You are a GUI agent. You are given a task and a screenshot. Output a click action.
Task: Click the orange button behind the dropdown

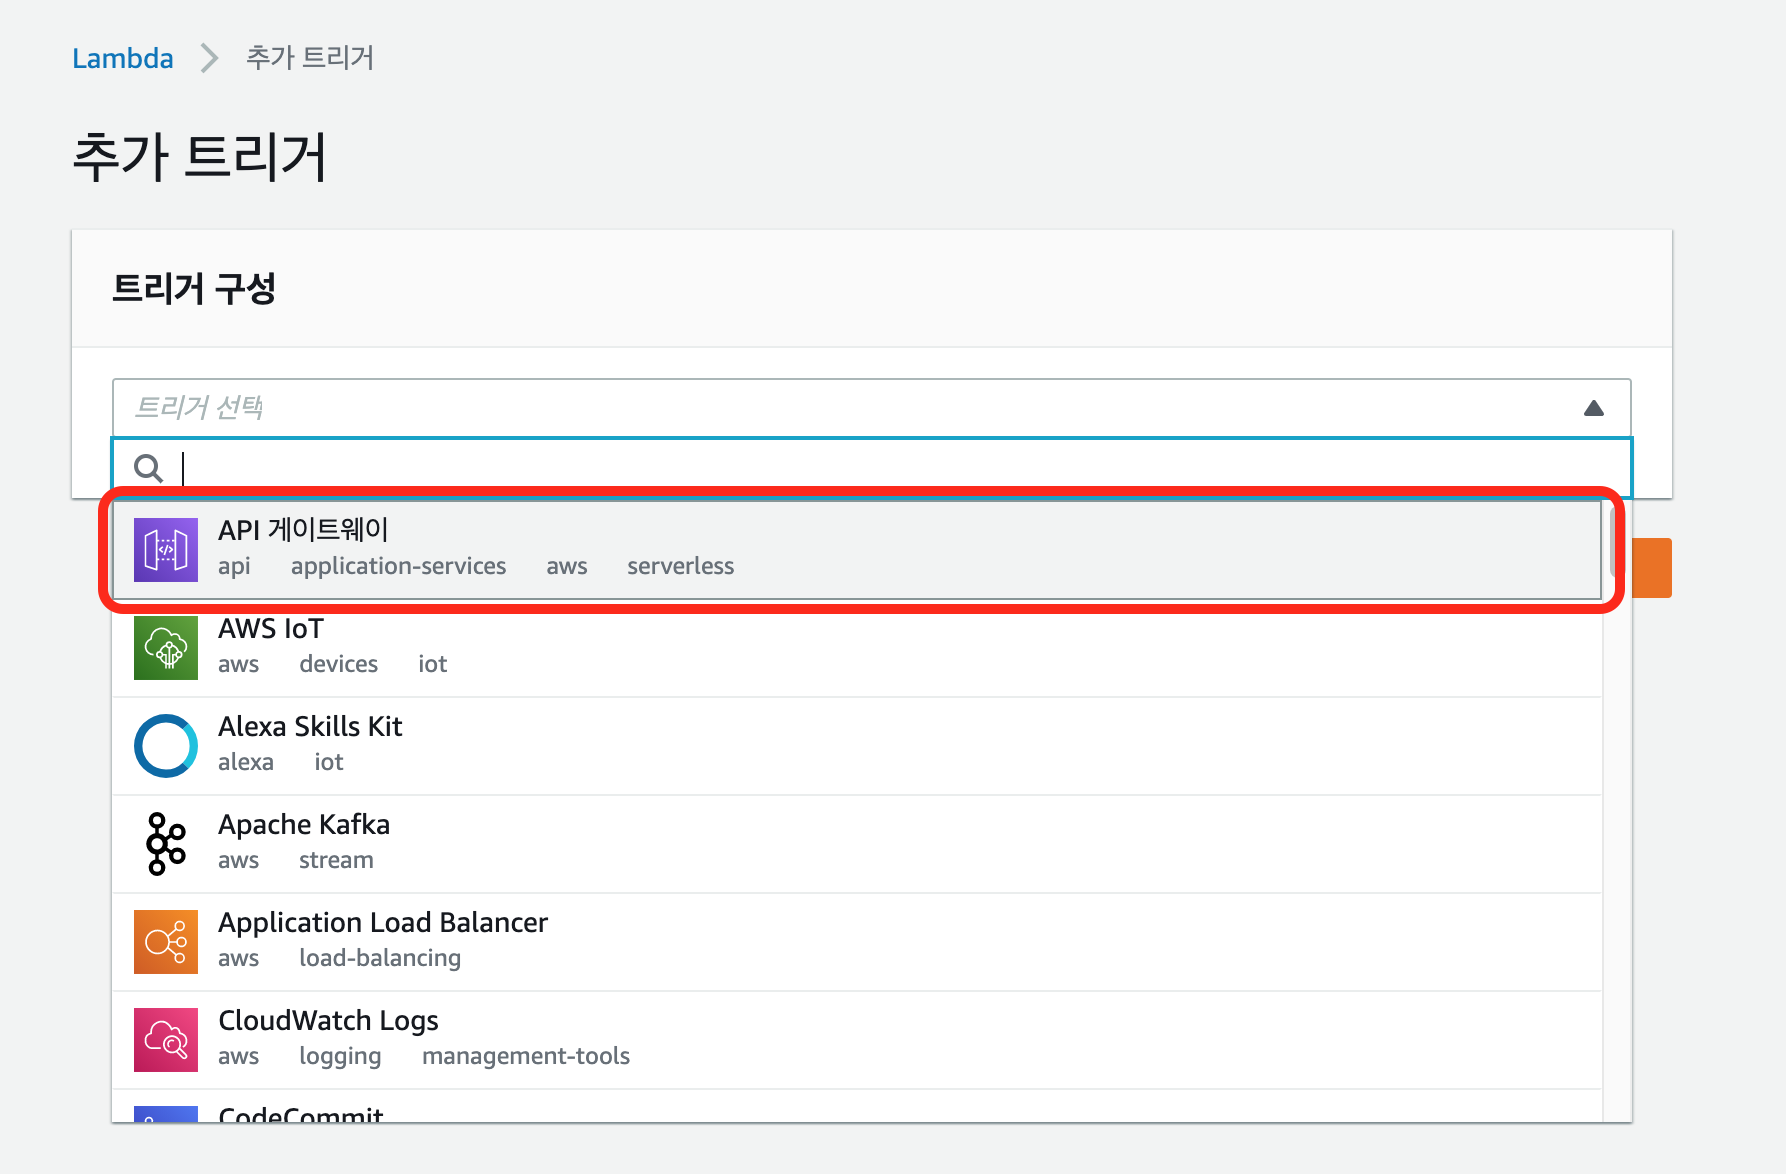tap(1652, 568)
